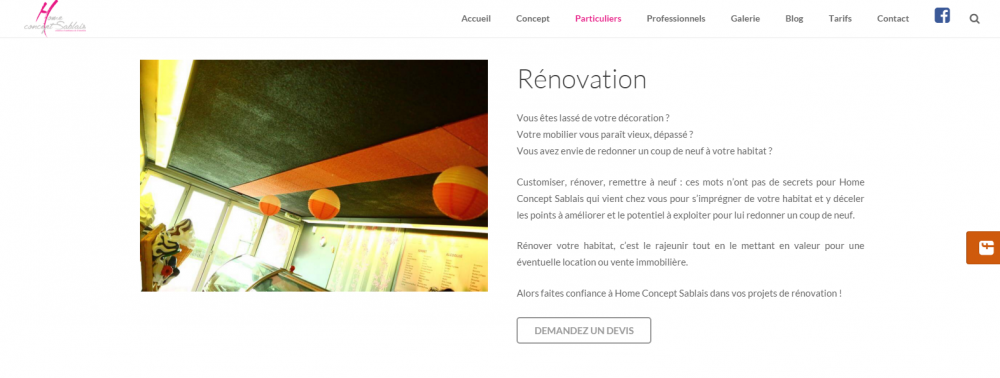Click the Demandez un devis button
1000x378 pixels.
tap(584, 330)
